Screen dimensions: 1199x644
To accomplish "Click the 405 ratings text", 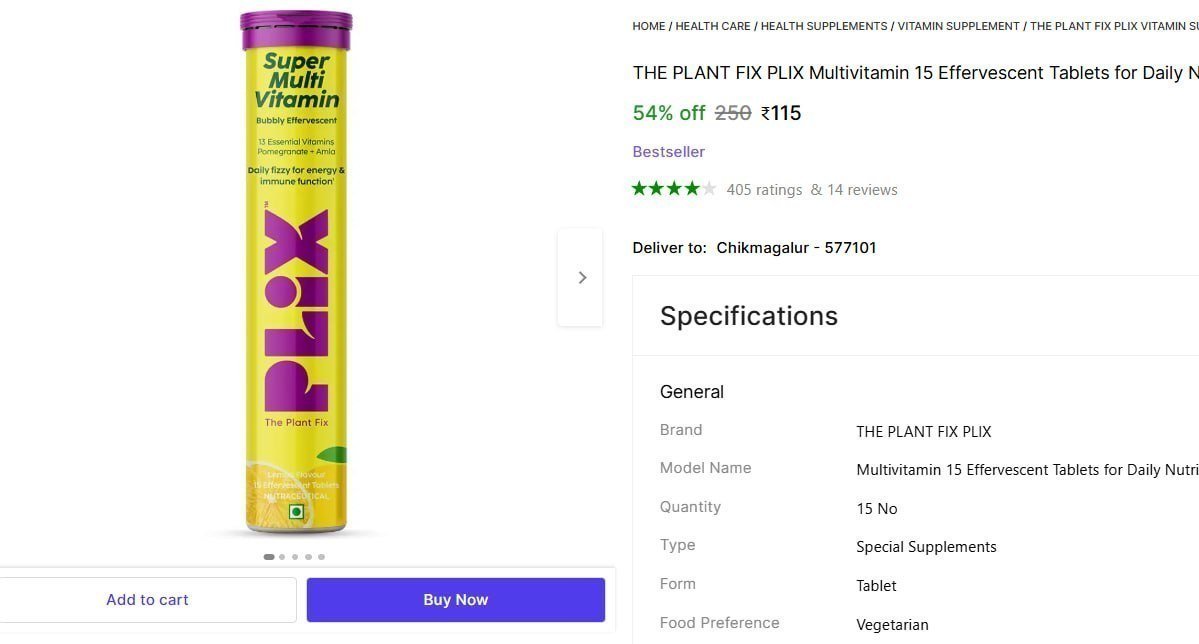I will 764,189.
